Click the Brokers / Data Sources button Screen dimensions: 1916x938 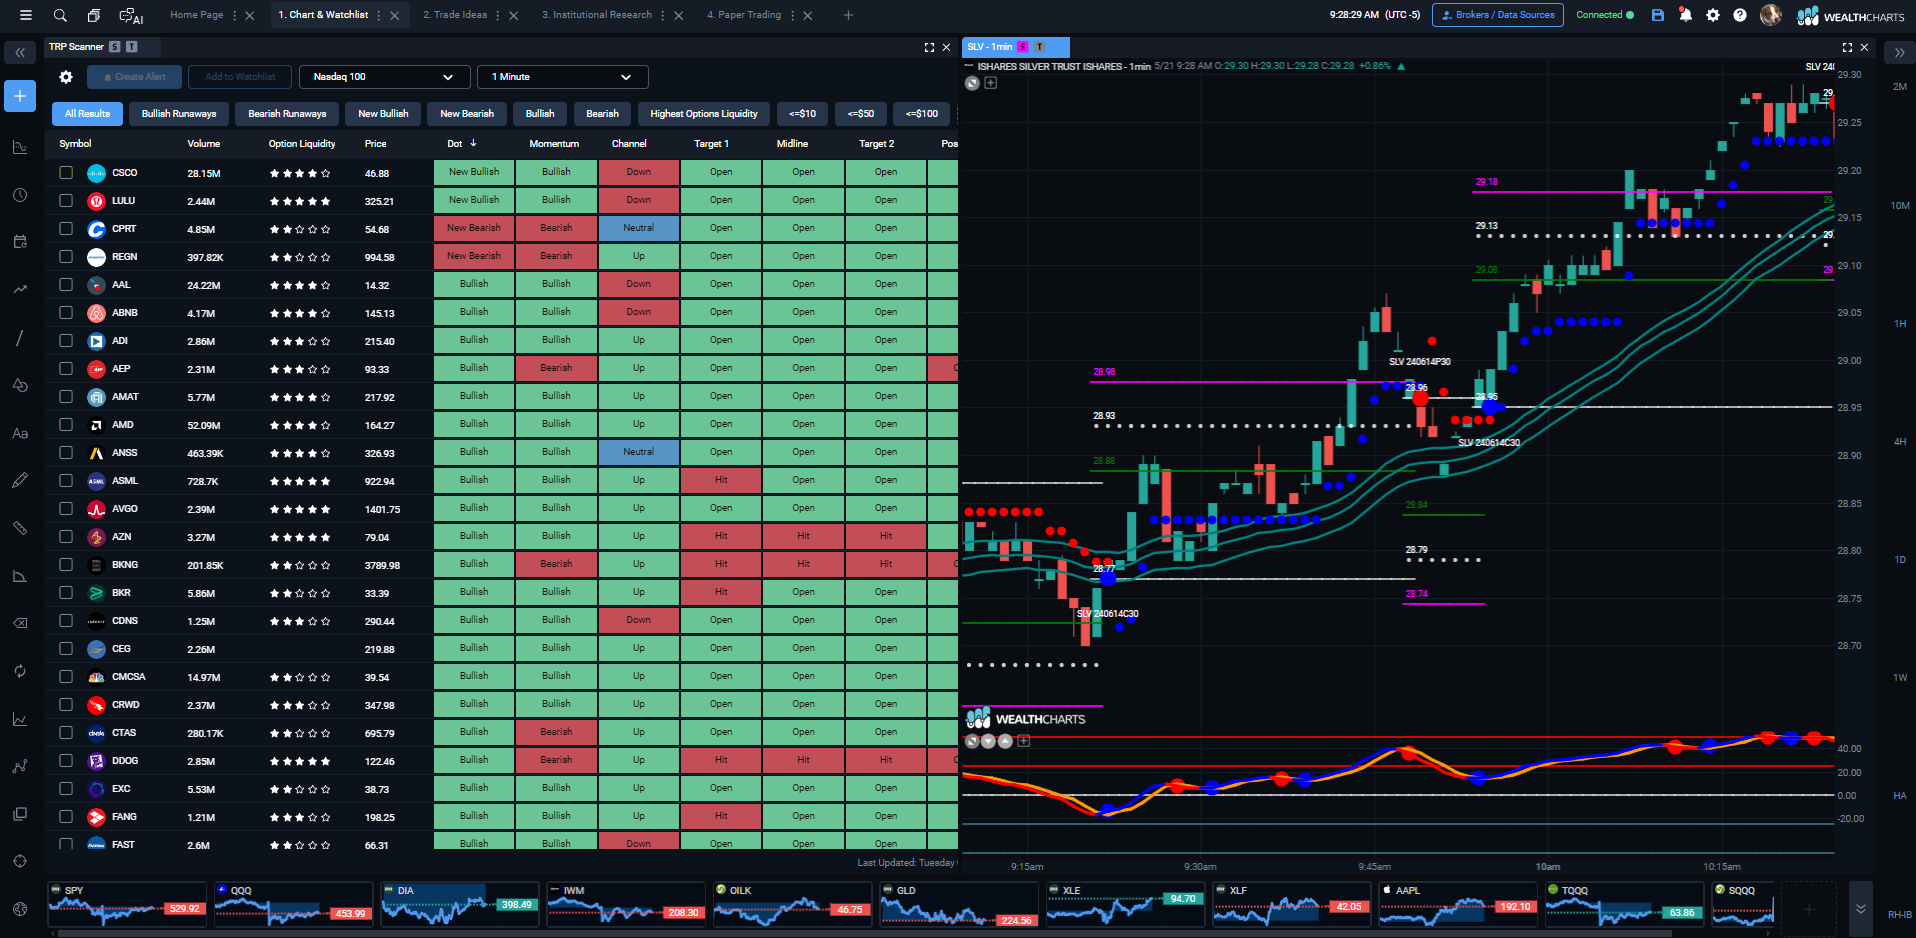pos(1498,15)
